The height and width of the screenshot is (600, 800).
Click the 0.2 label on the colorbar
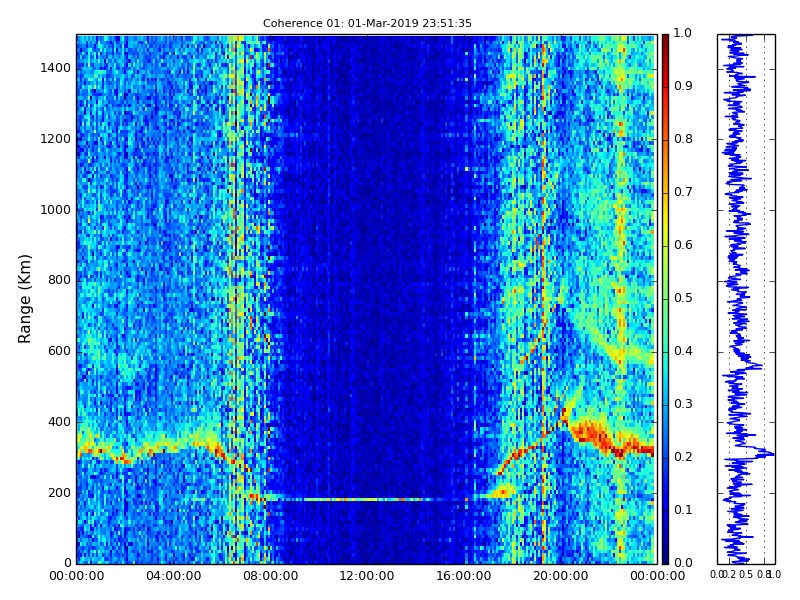pos(683,458)
